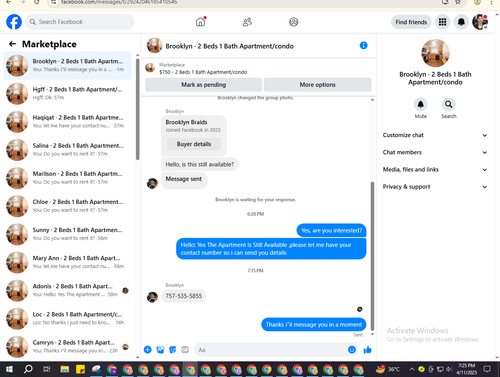Open the account profile picture menu
Image resolution: width=500 pixels, height=377 pixels.
[480, 22]
